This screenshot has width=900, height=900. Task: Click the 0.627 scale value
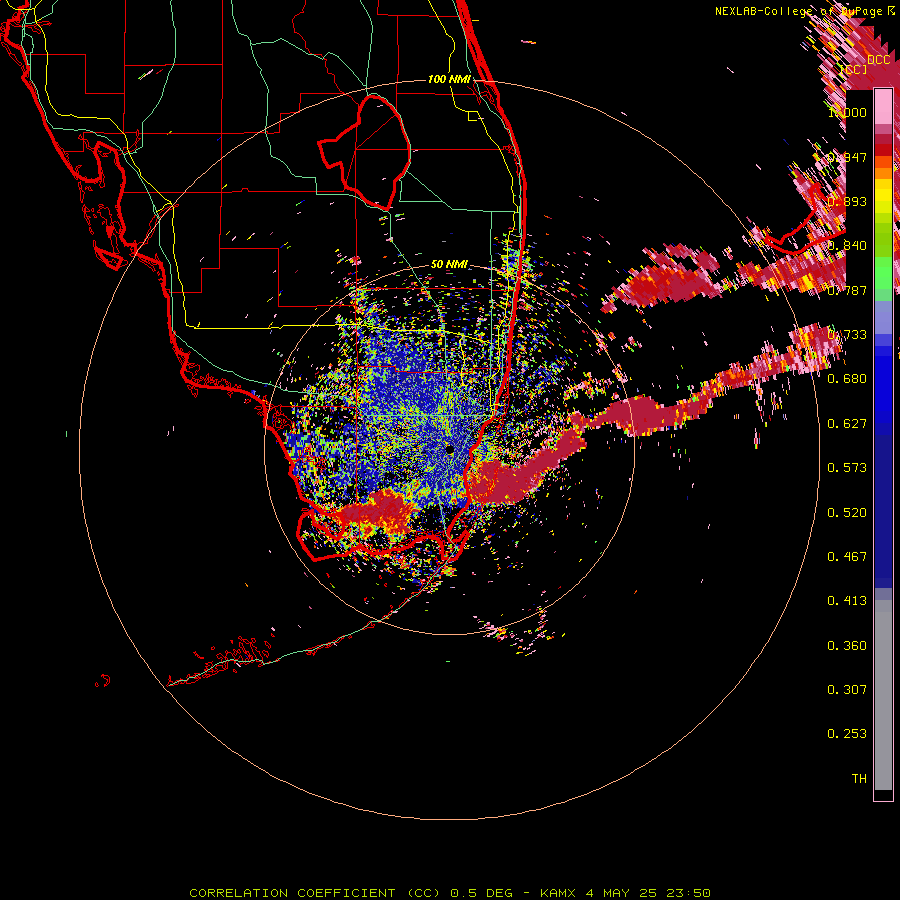(847, 424)
